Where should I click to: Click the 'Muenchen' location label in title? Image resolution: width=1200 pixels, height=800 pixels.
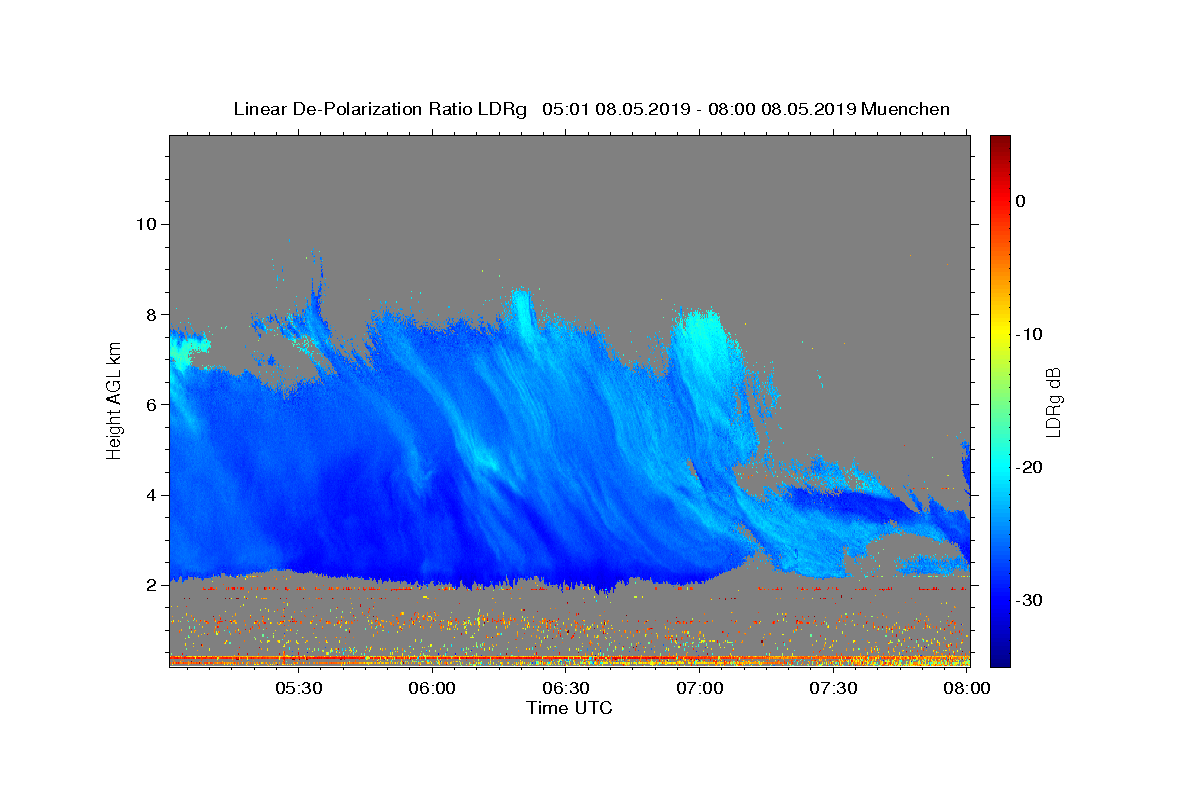pos(905,109)
